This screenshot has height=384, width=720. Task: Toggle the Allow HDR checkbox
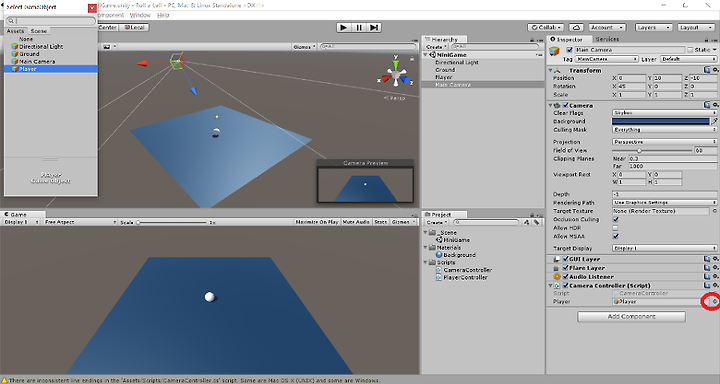coord(615,228)
